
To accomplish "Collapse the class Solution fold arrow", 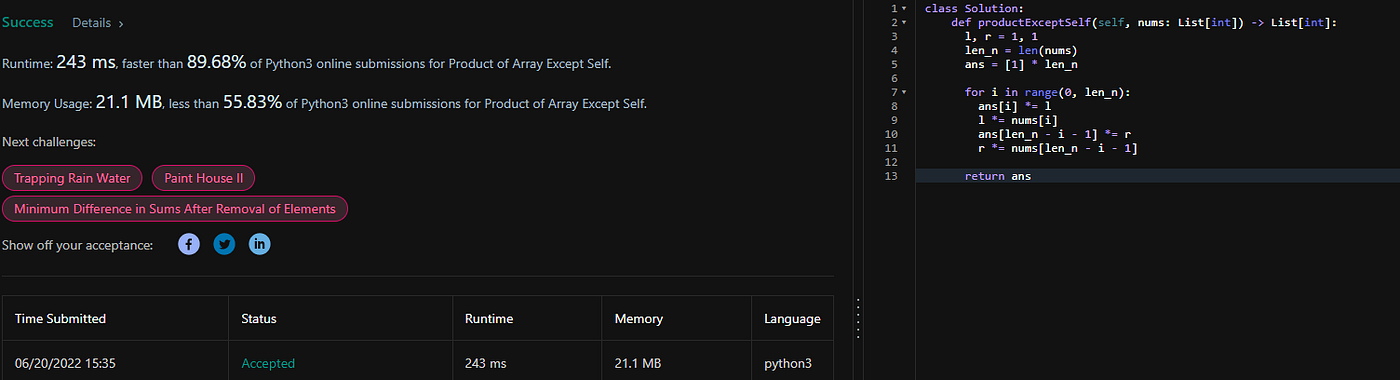I will [x=904, y=8].
